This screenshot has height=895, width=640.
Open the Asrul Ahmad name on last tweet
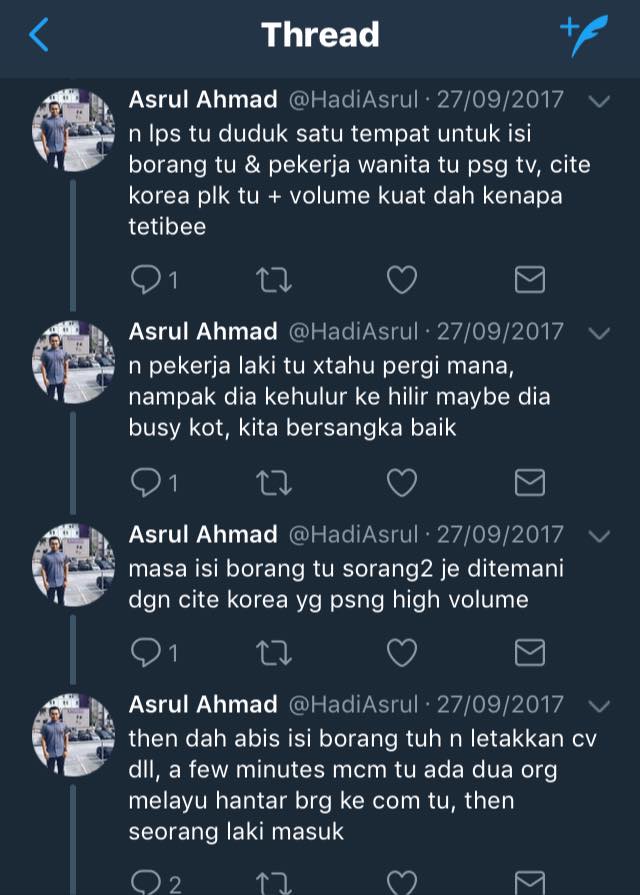point(203,704)
